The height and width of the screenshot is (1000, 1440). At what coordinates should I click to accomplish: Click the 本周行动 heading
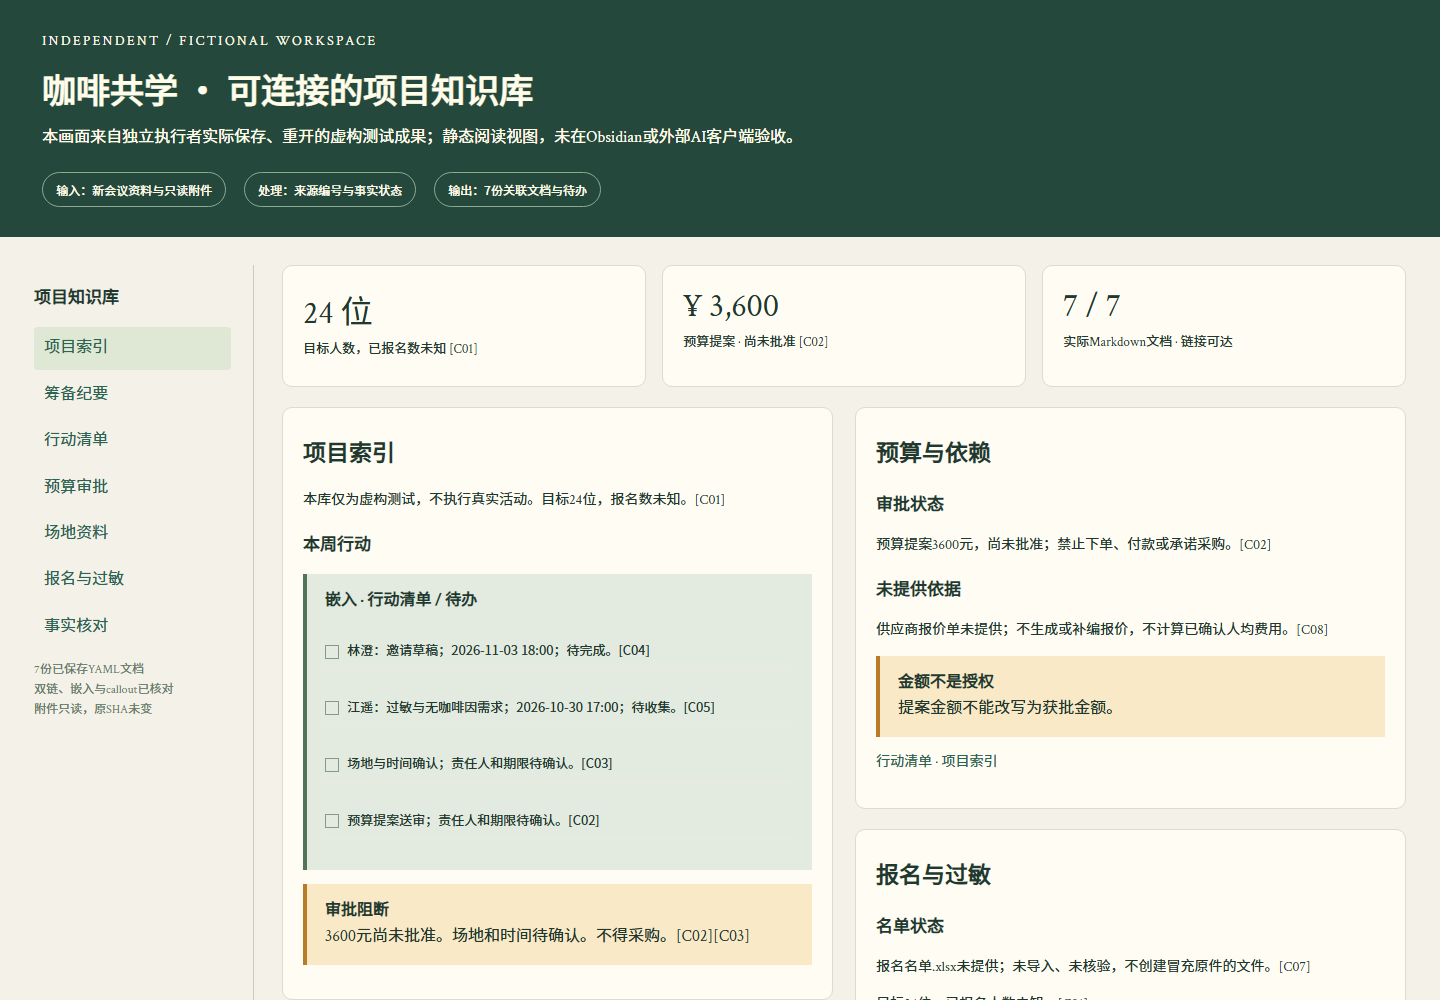tap(337, 544)
